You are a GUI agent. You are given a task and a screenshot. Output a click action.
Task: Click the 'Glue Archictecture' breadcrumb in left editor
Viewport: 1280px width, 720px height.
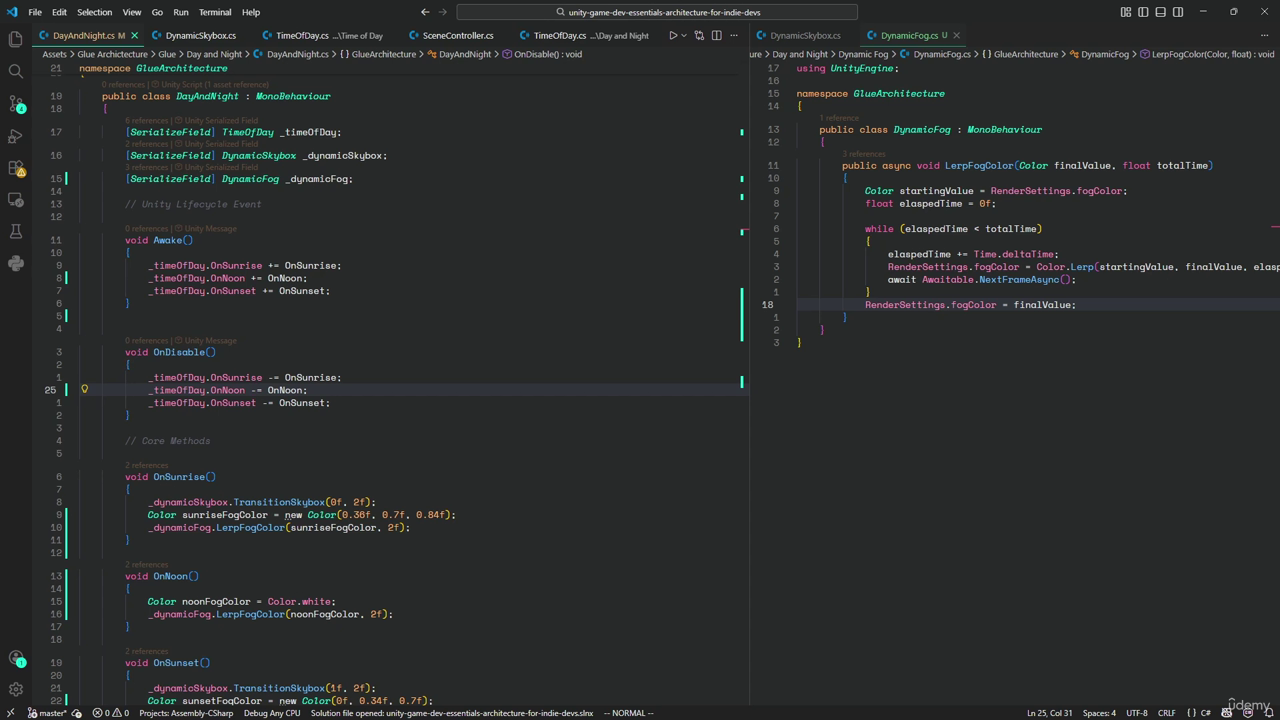pos(112,54)
